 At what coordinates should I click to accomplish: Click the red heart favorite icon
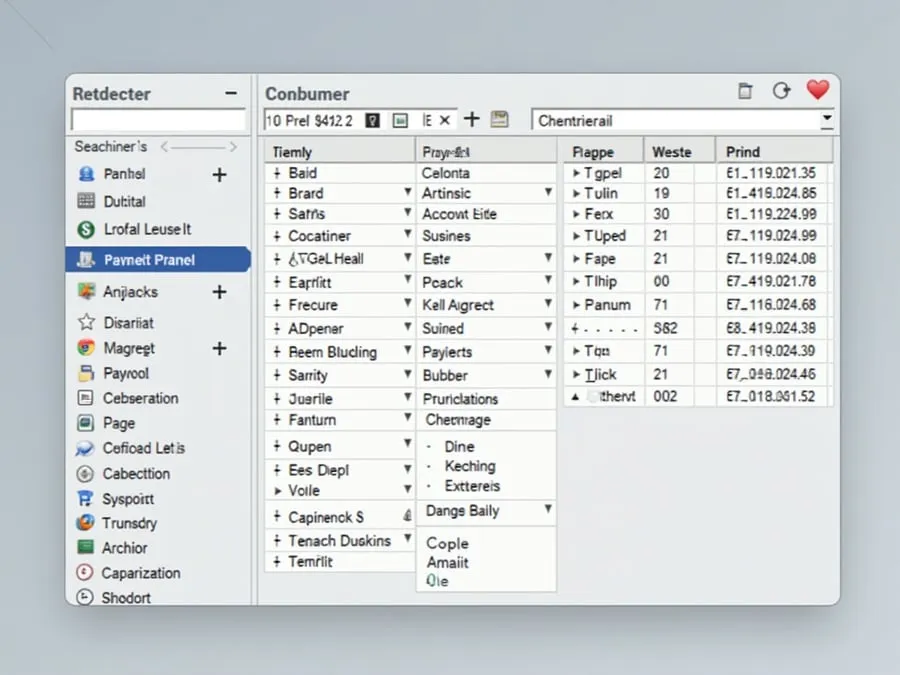(817, 90)
